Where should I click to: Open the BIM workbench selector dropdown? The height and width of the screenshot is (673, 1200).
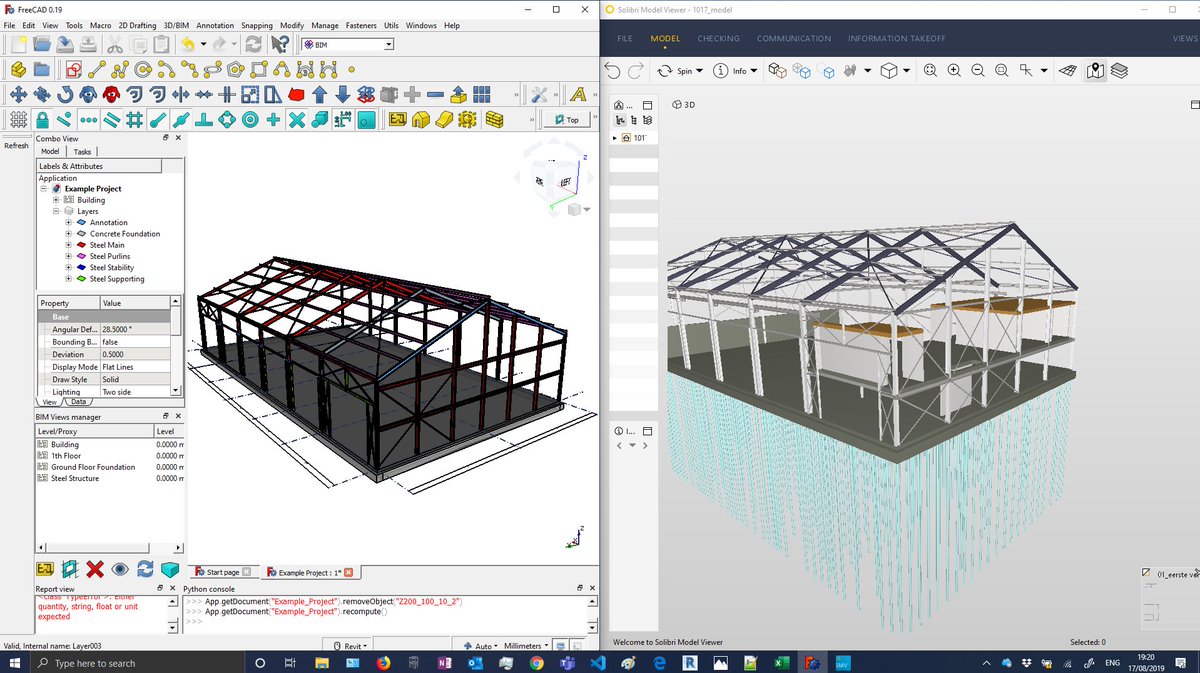tap(347, 45)
